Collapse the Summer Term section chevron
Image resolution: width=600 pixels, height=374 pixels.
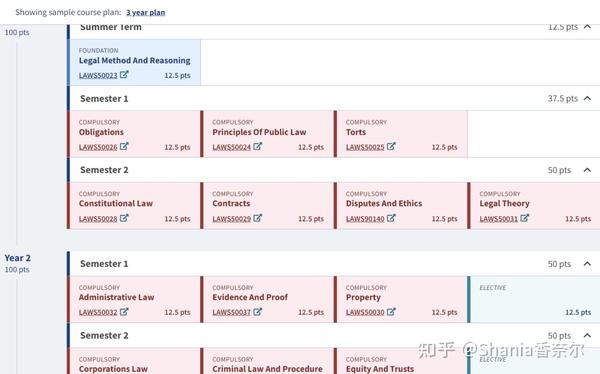tap(587, 27)
